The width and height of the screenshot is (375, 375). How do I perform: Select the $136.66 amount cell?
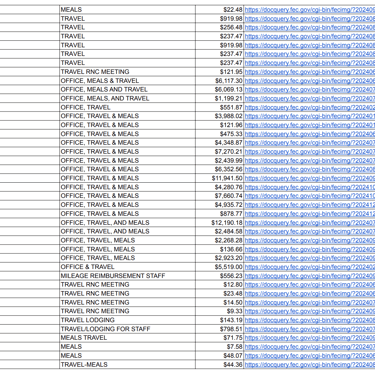click(220, 249)
